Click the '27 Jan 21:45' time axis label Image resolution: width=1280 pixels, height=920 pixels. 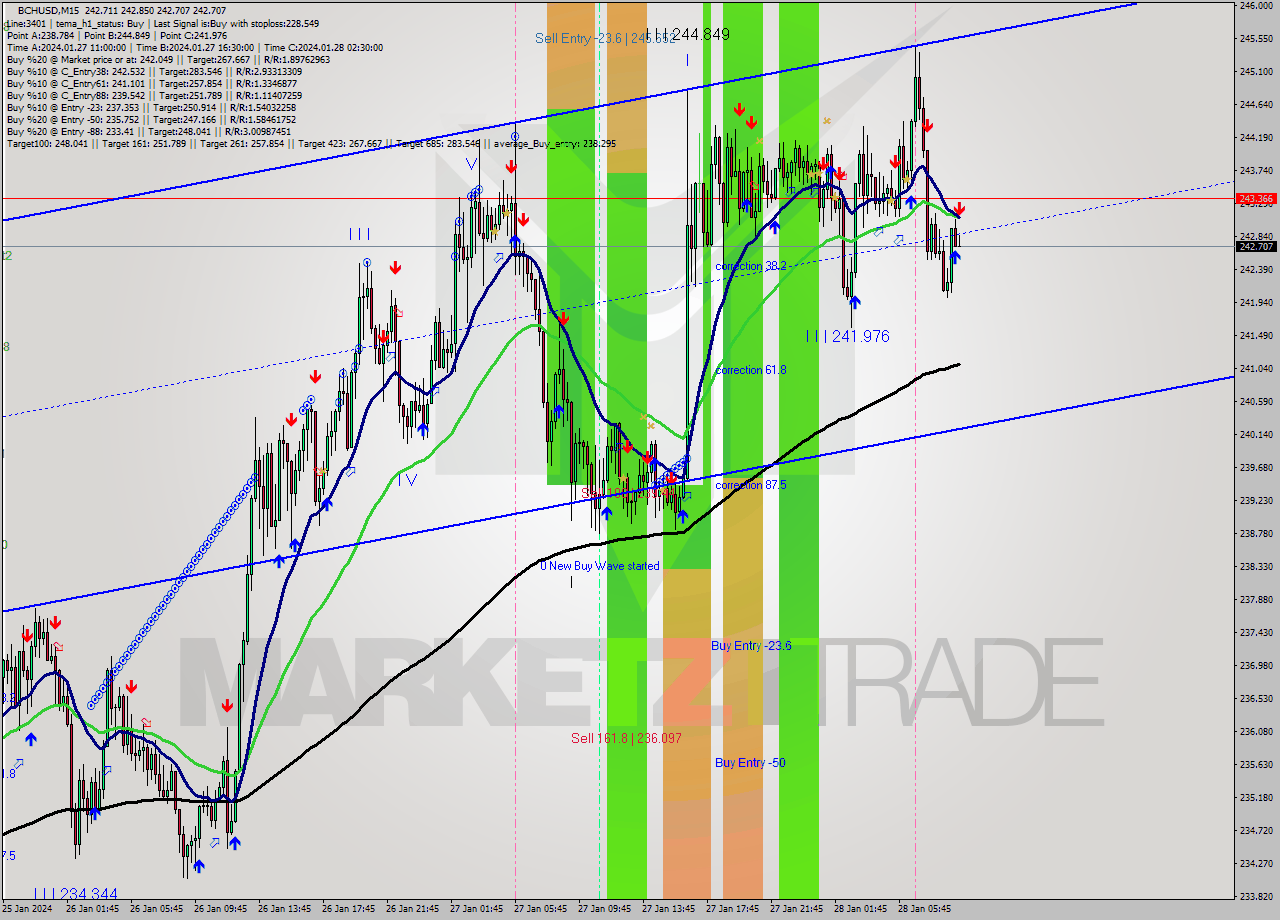795,909
